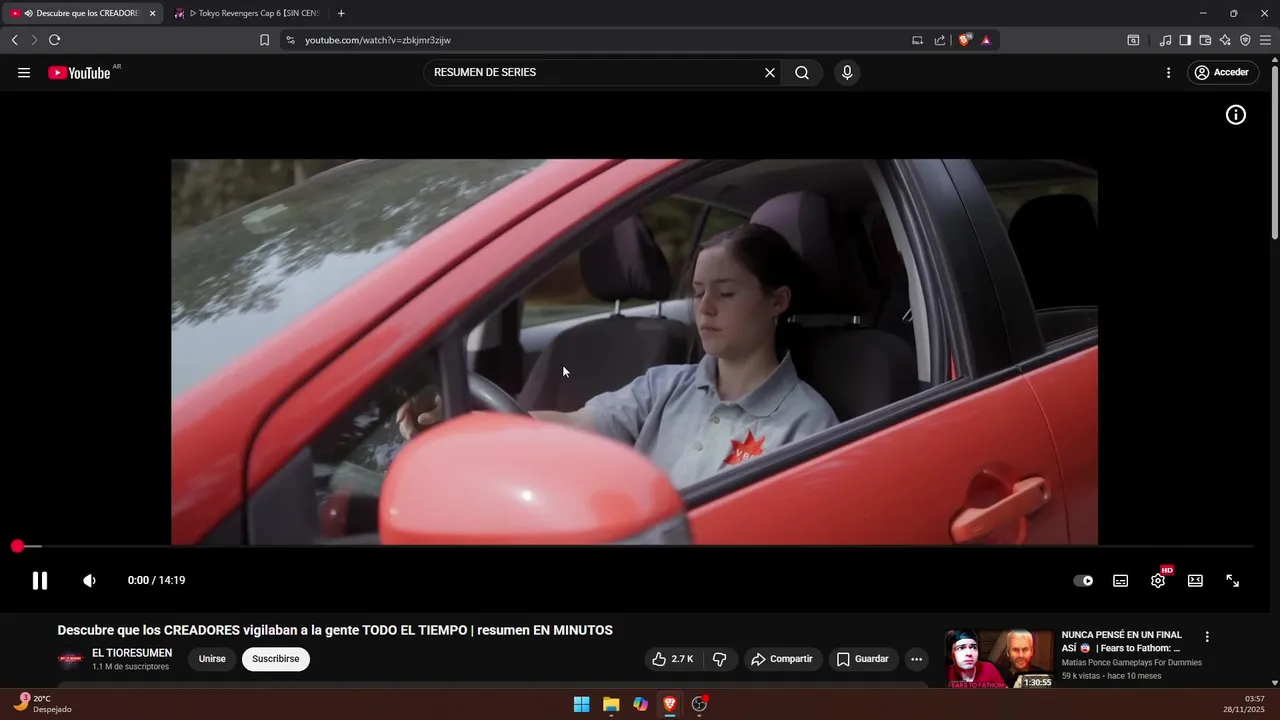
Task: Save the video with Guardar
Action: click(862, 659)
